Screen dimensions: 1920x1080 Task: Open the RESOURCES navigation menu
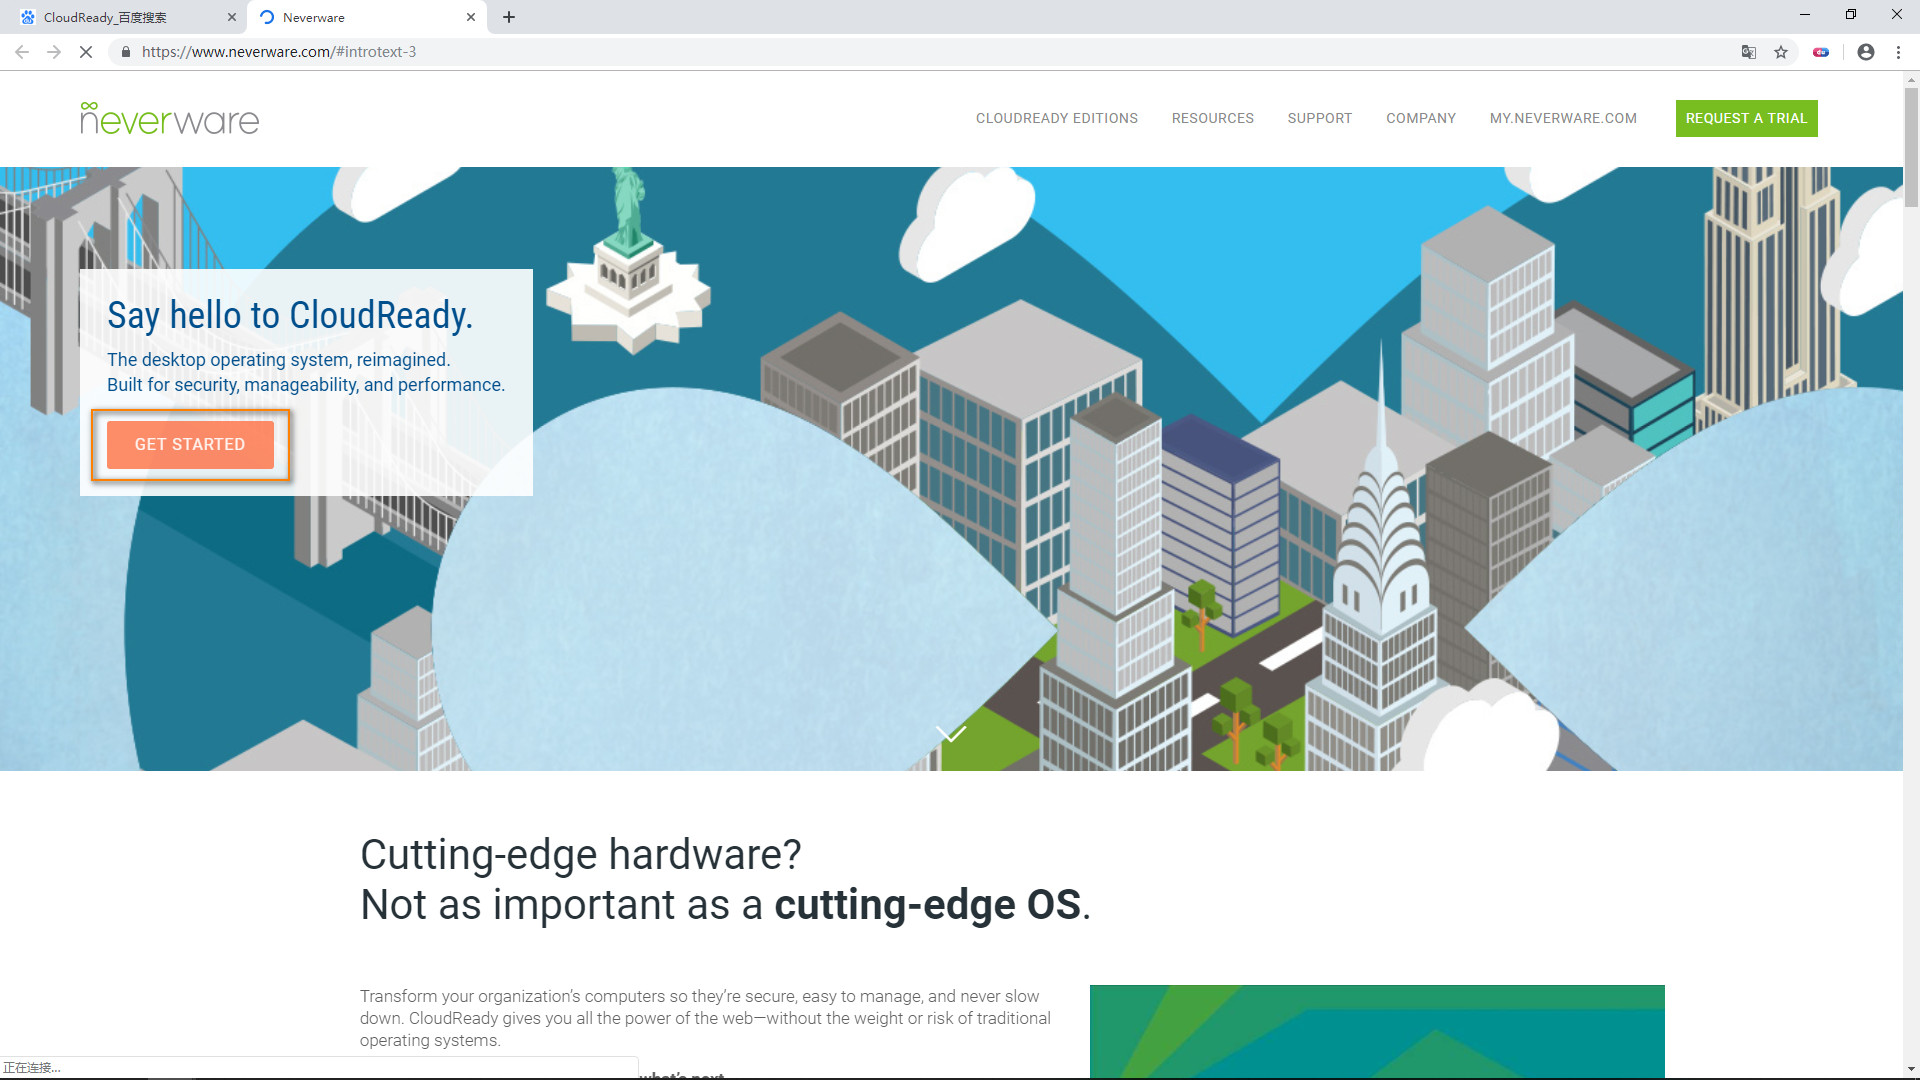1212,118
